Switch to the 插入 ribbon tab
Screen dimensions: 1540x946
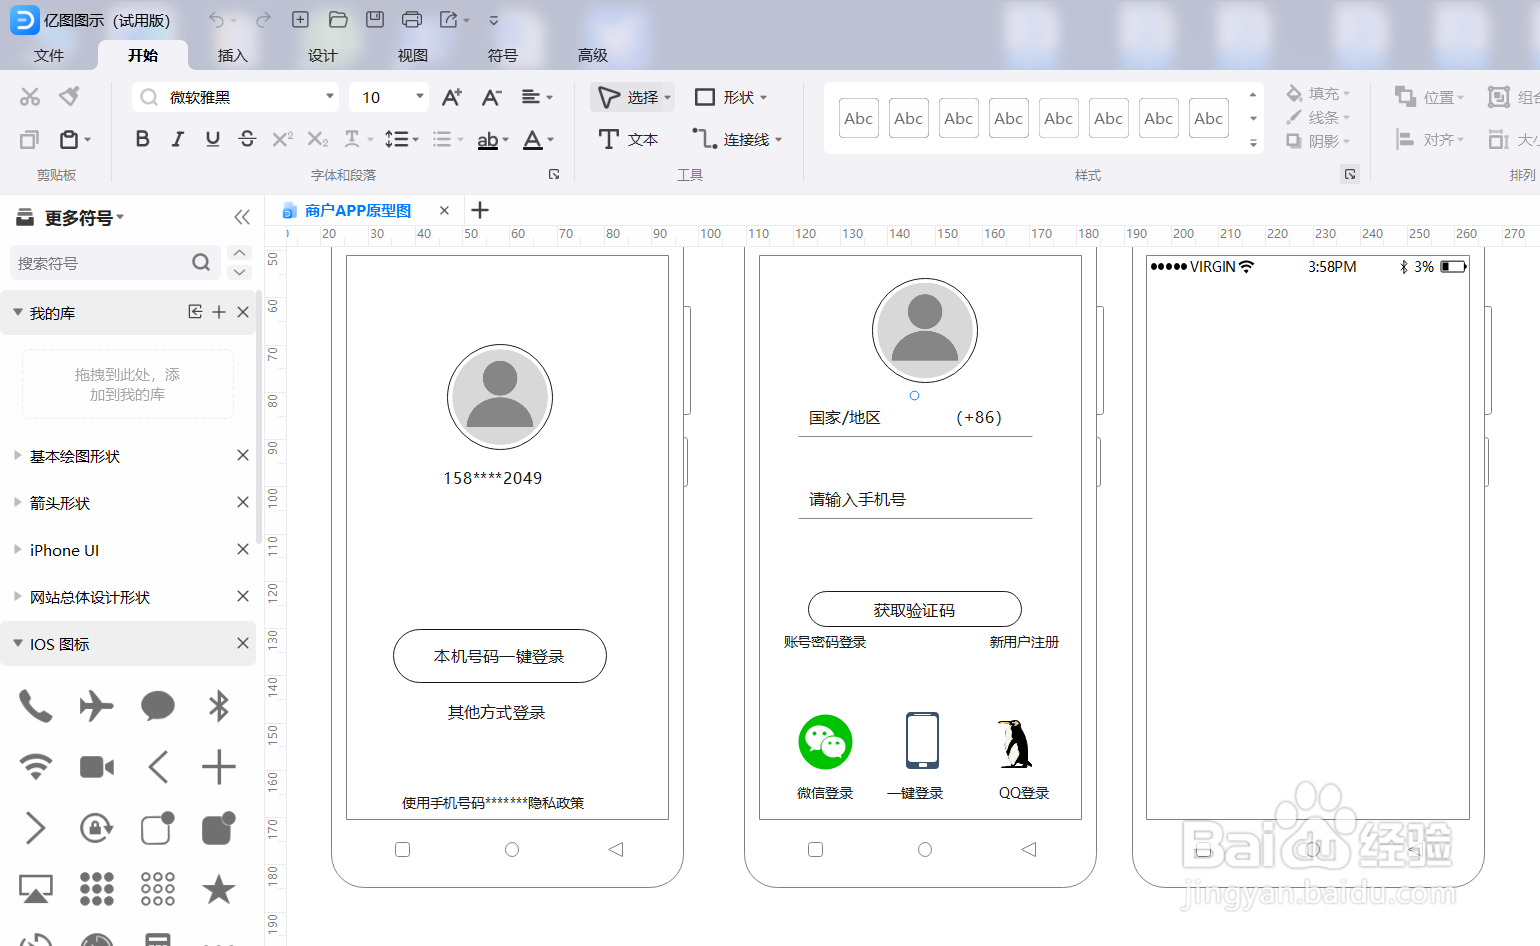(233, 55)
